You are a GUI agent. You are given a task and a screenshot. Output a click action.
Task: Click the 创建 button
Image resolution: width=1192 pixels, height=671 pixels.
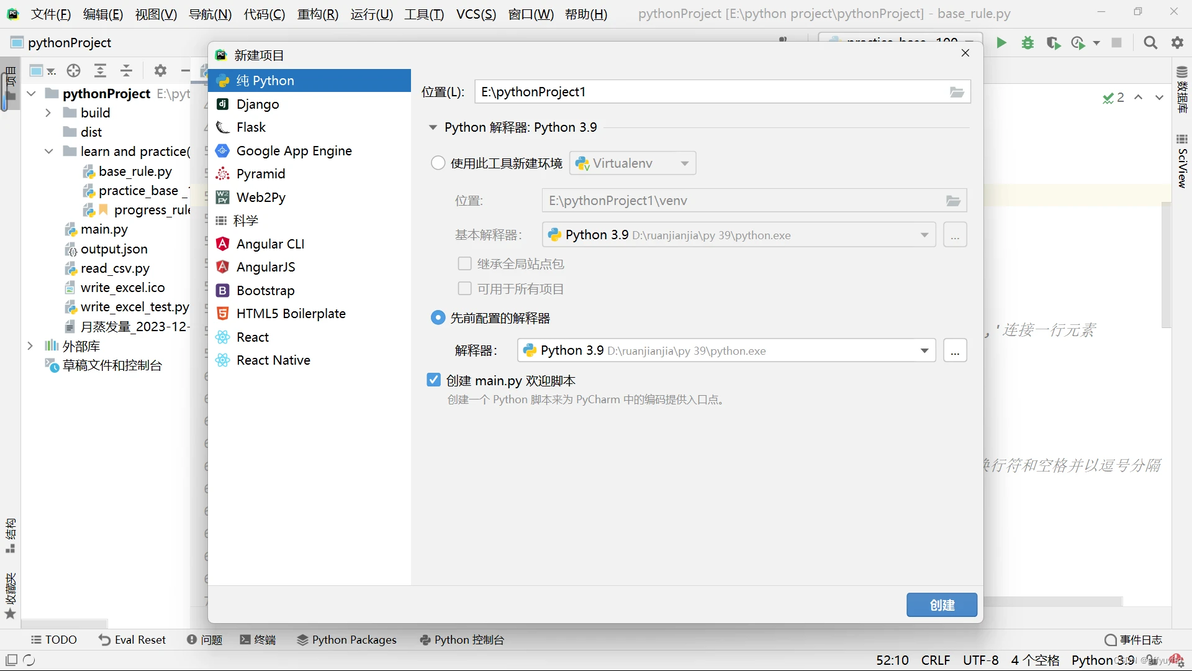[942, 605]
